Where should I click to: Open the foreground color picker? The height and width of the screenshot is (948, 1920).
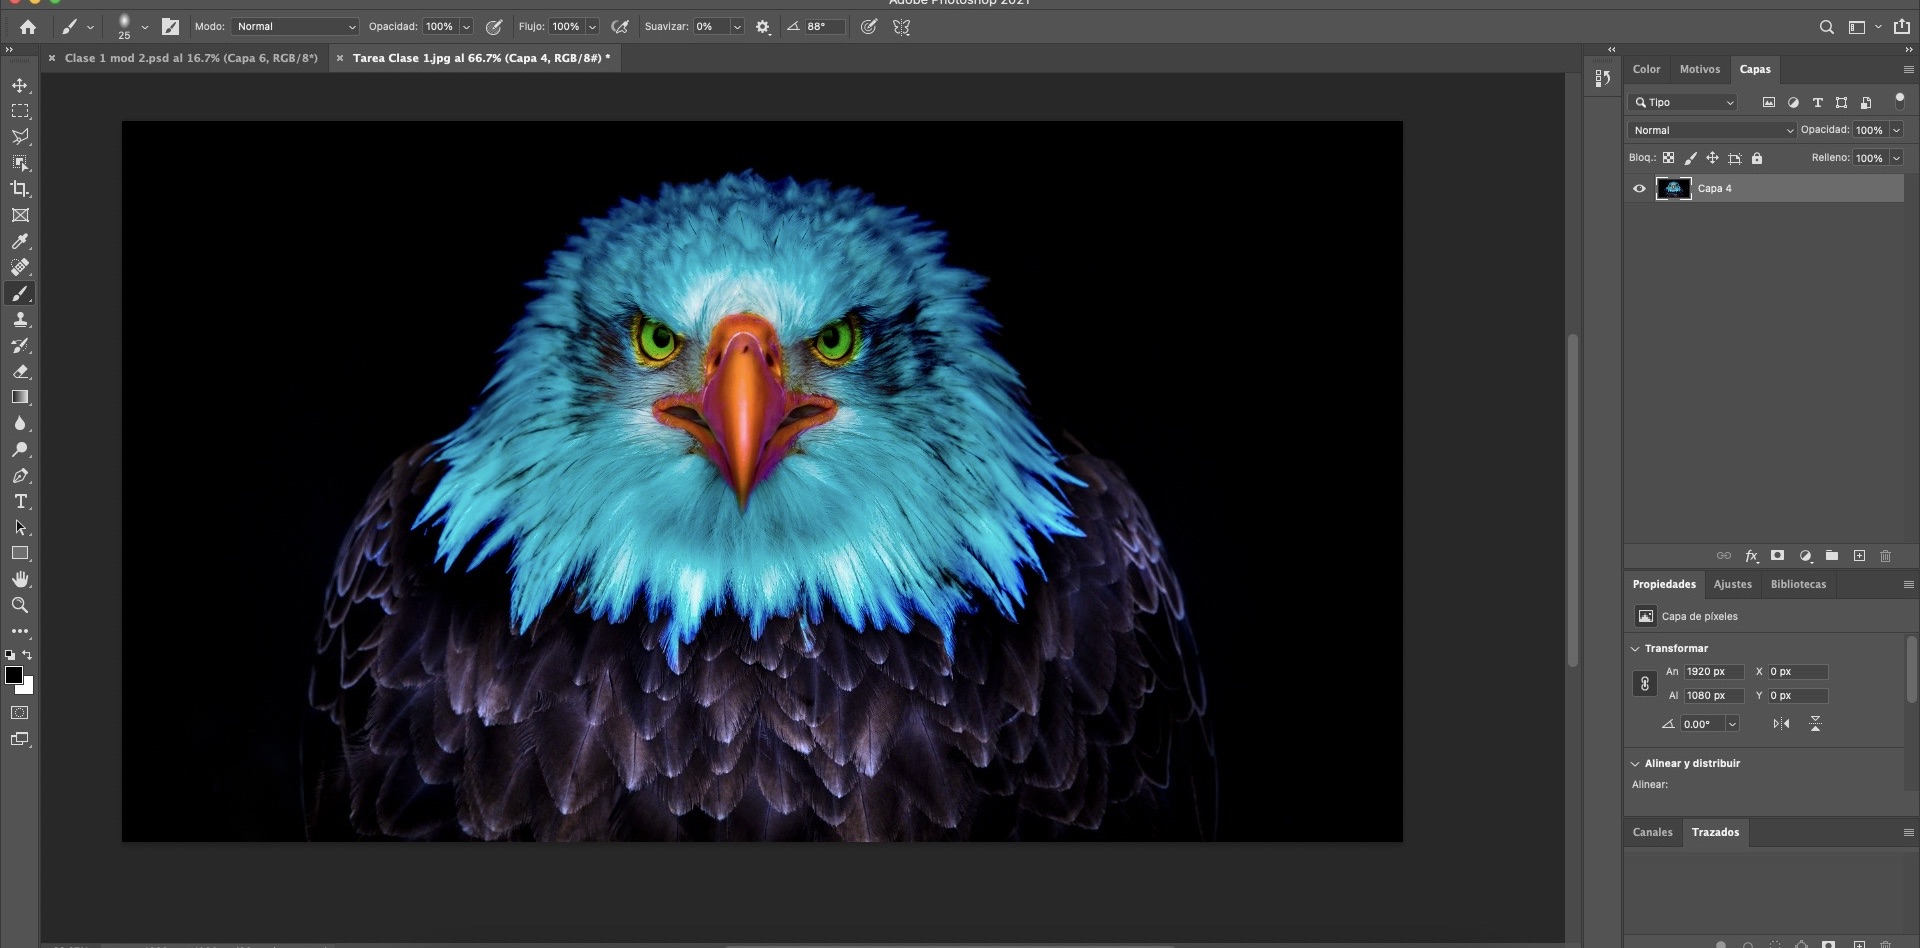[x=13, y=675]
